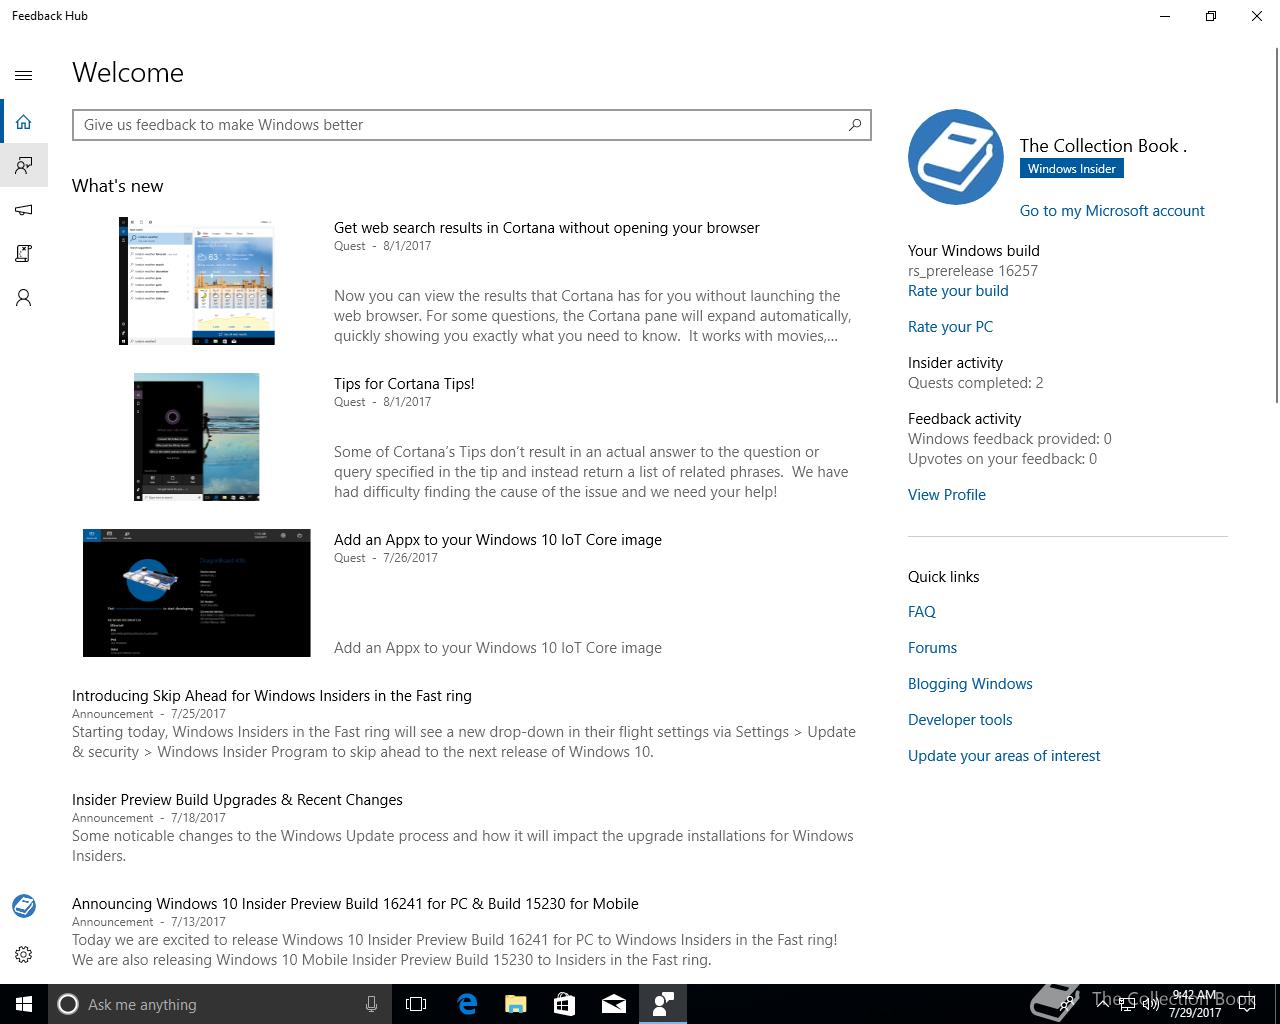Click 'Windows feedback provided: 0' text
Viewport: 1280px width, 1024px height.
point(1010,439)
